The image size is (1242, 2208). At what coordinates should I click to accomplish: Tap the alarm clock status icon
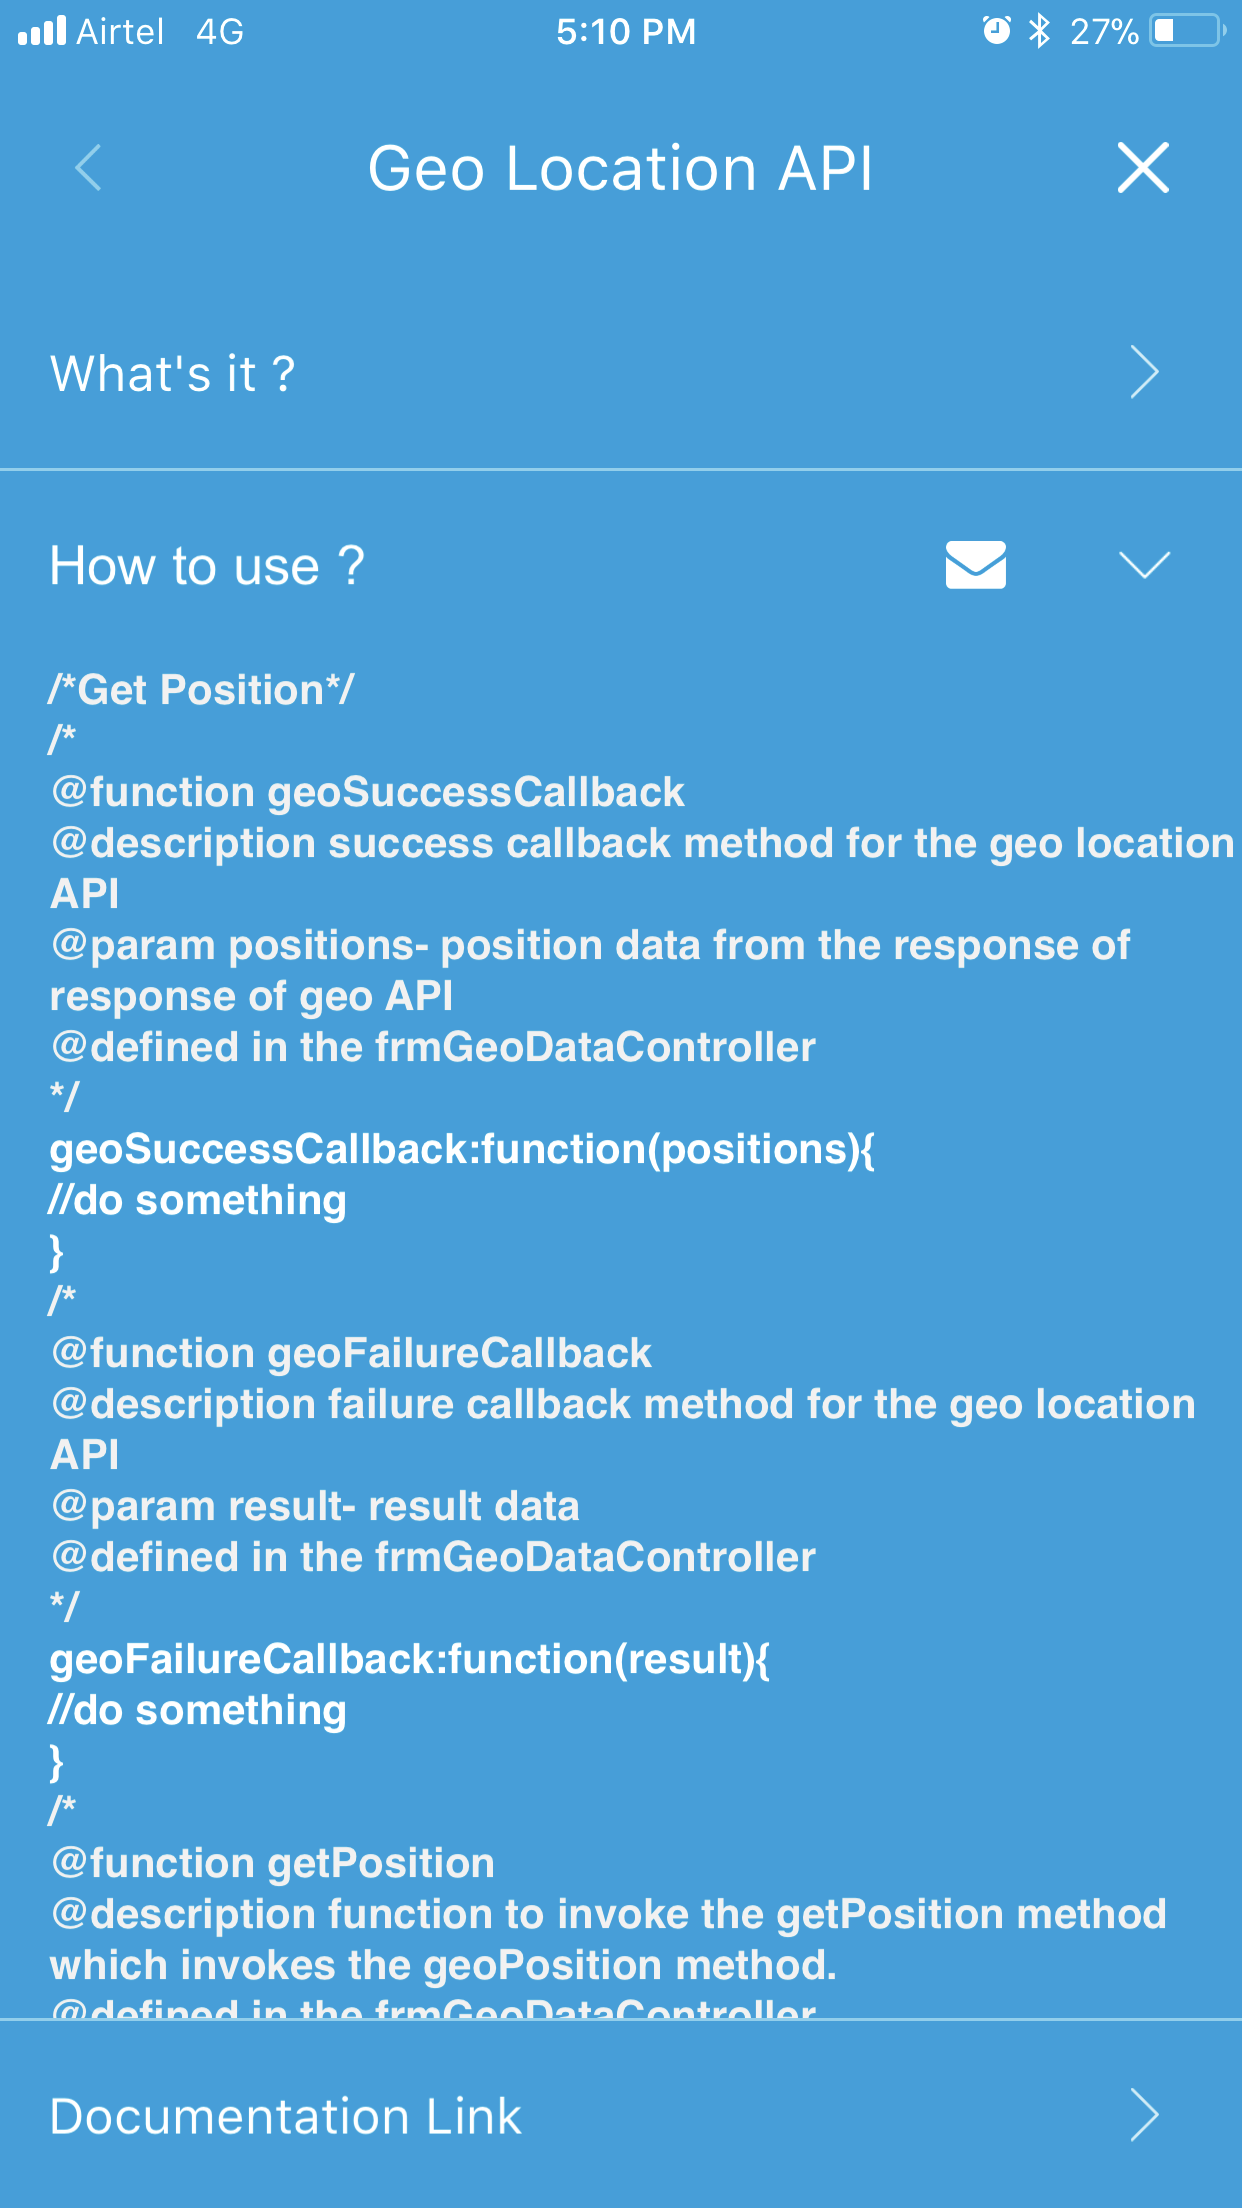coord(997,31)
